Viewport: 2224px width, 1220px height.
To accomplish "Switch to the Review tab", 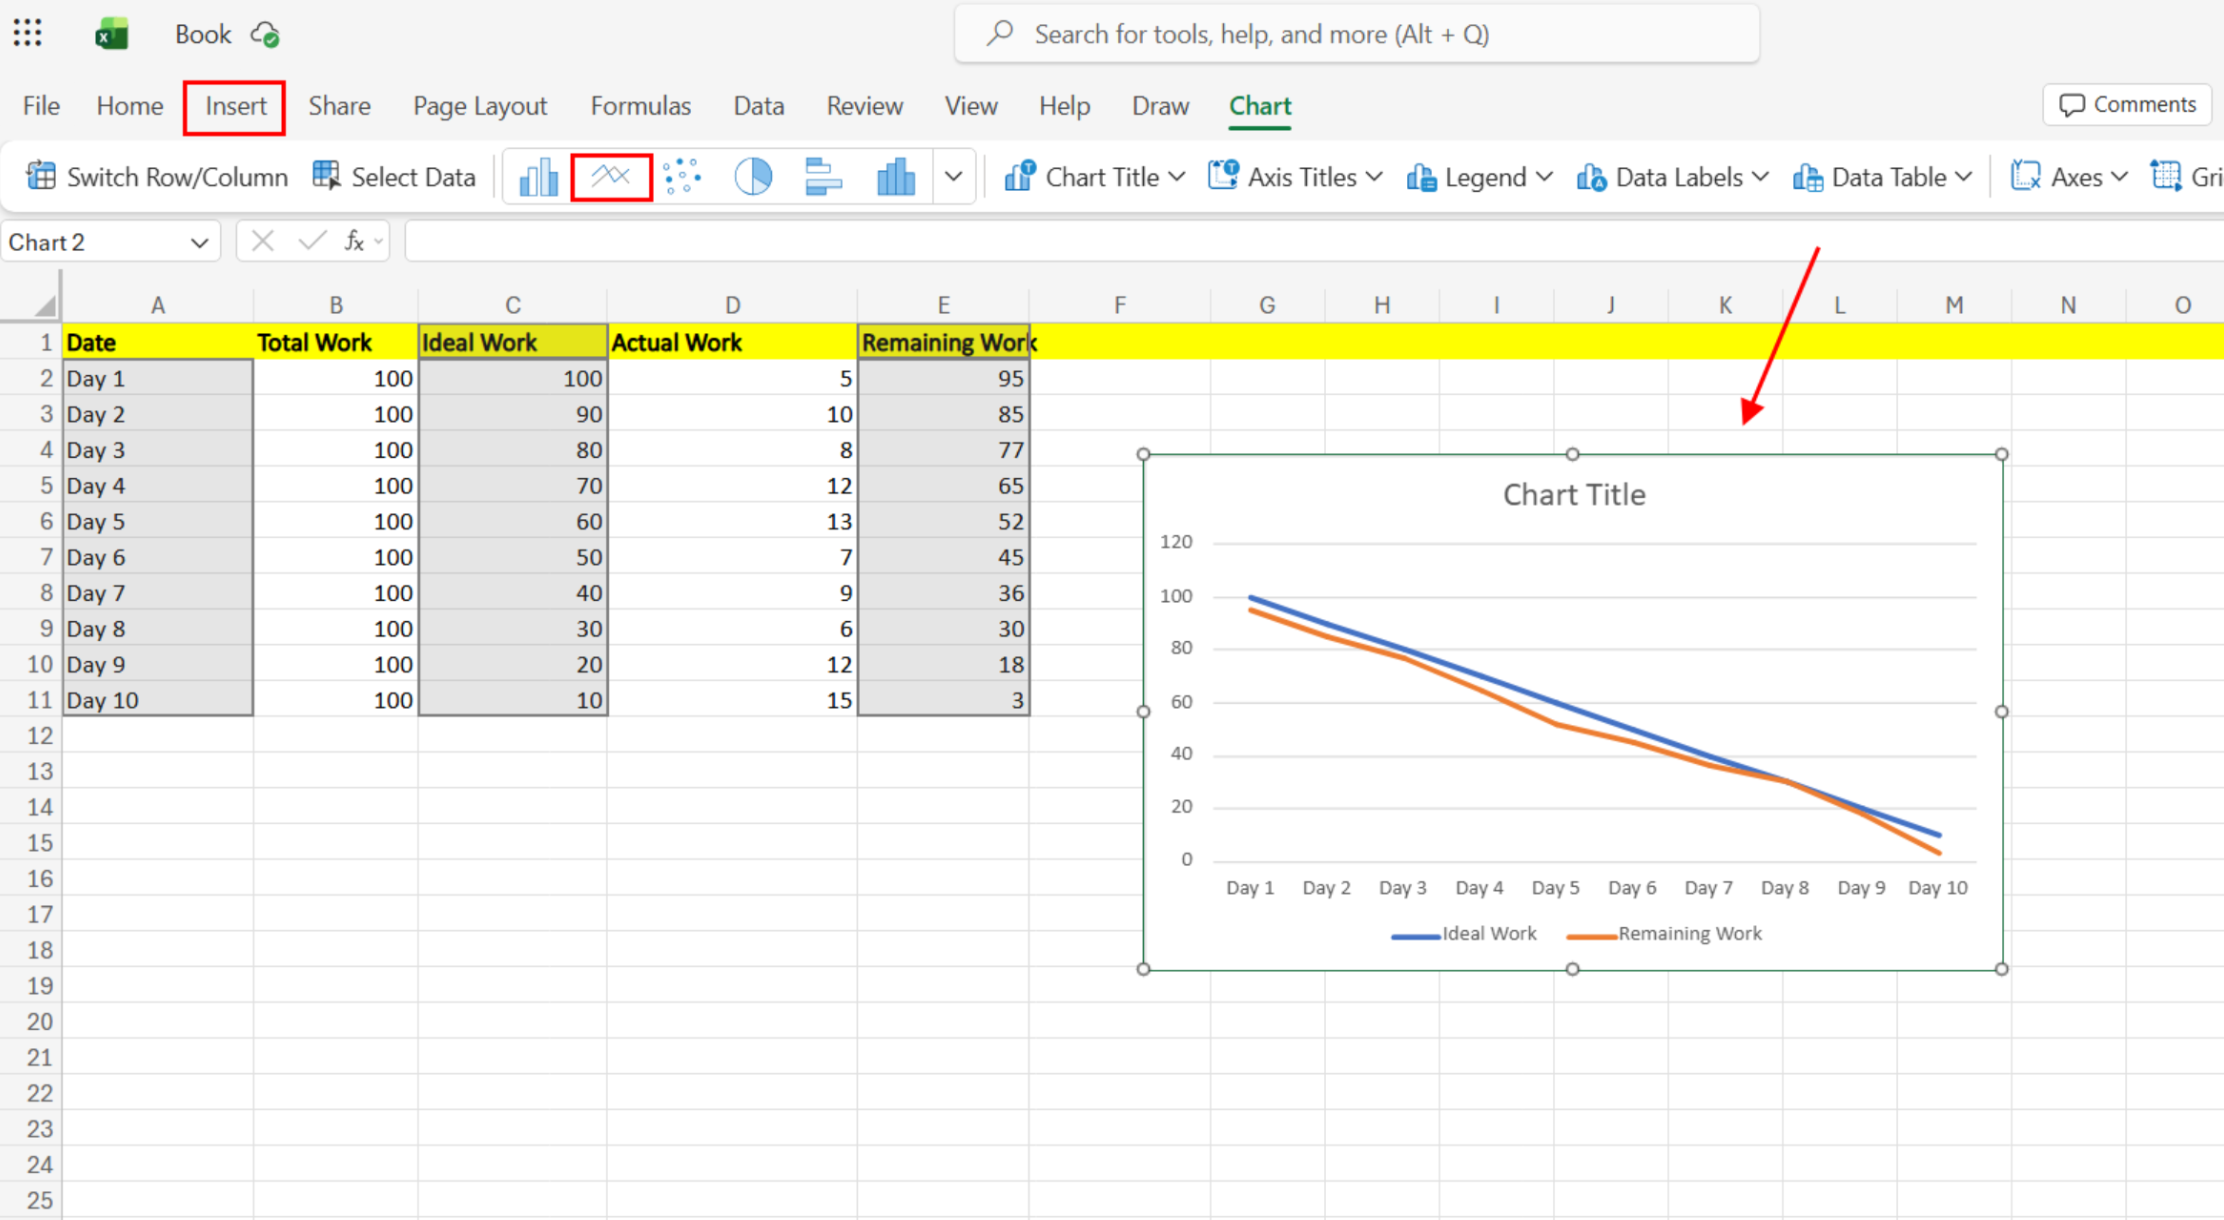I will [864, 106].
